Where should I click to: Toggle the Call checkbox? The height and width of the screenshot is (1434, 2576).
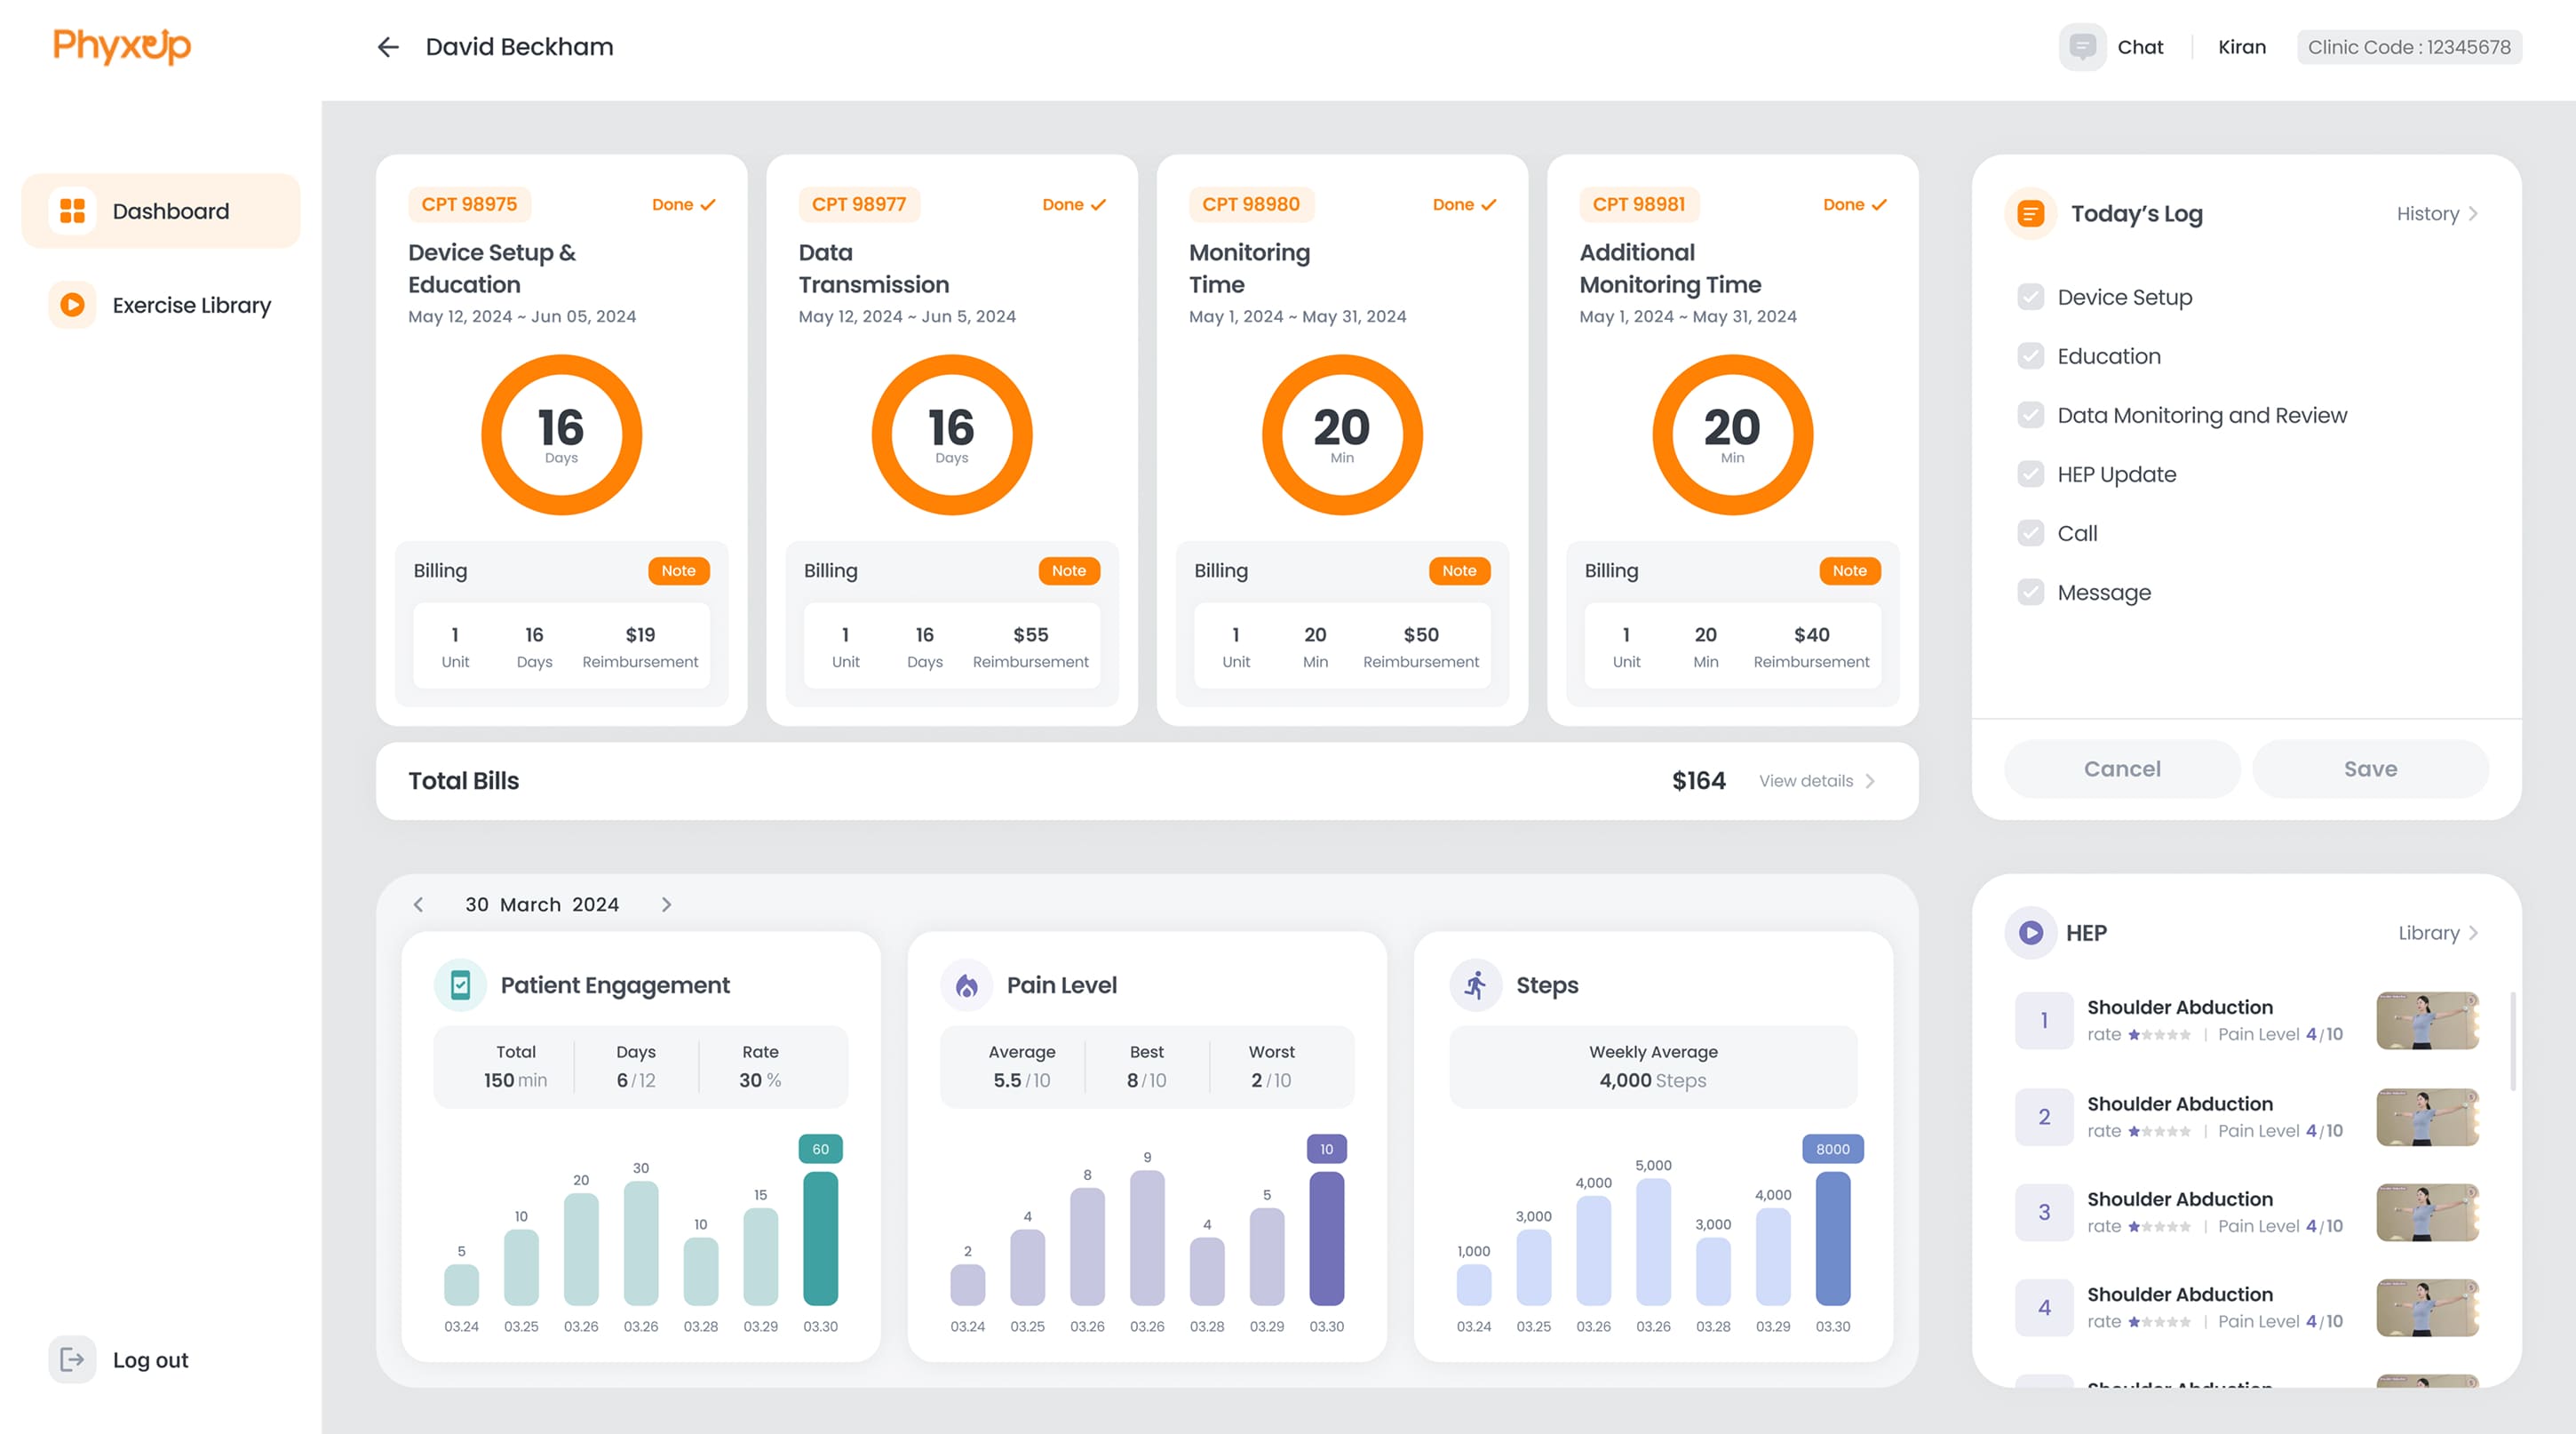click(x=2030, y=533)
